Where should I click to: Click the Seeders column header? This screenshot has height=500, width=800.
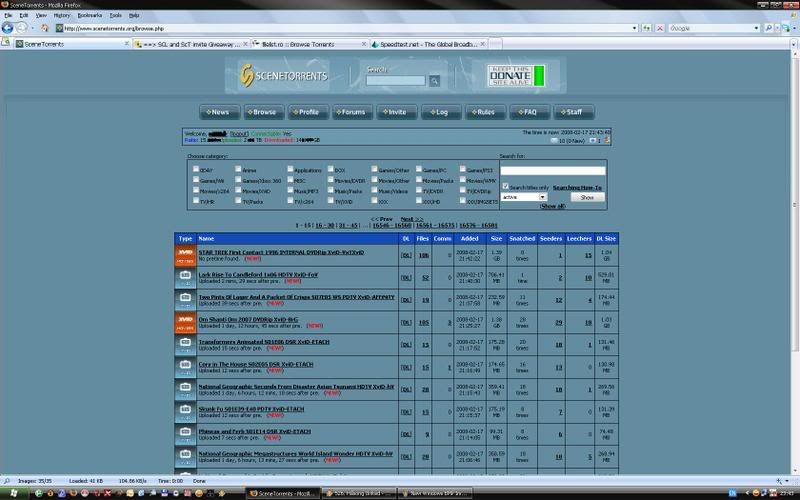tap(551, 238)
